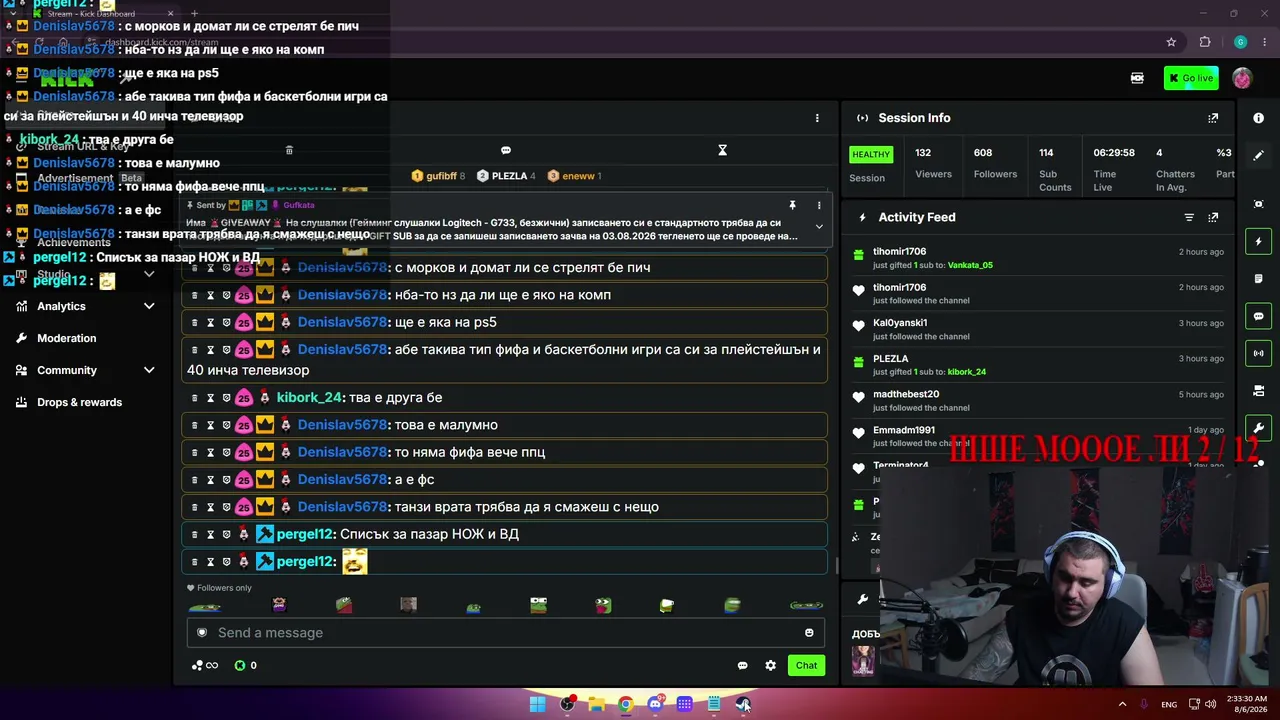
Task: Toggle the Activity Feed lightning sidebar icon
Action: pos(1258,241)
